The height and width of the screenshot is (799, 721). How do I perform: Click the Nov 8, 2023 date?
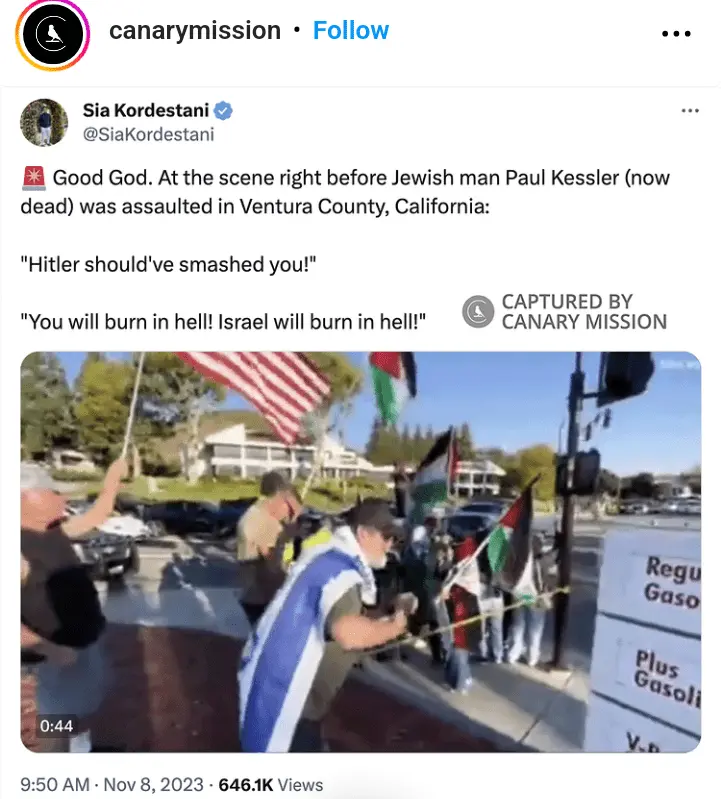(x=153, y=785)
